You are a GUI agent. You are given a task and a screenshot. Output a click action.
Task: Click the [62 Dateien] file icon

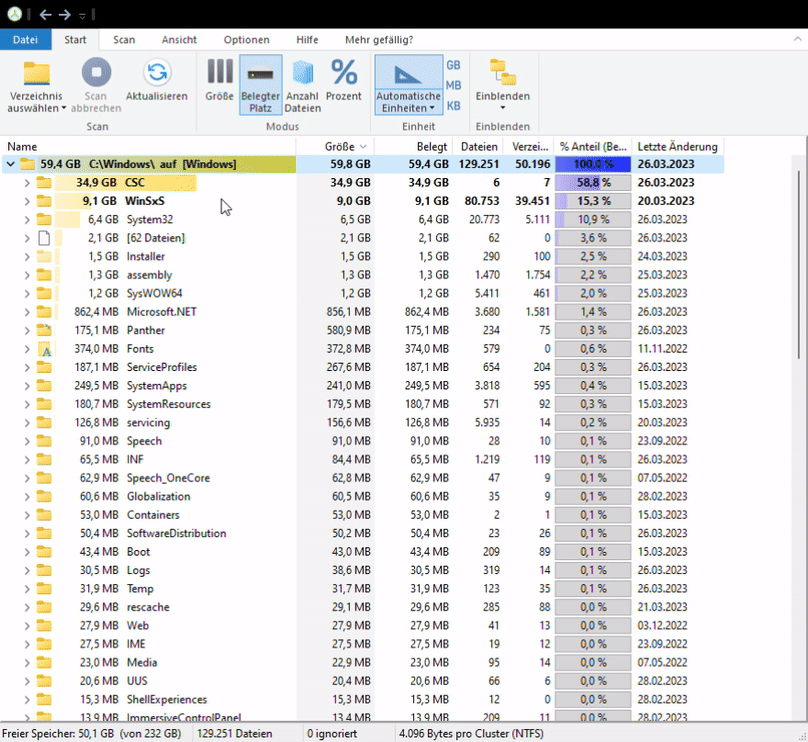[44, 238]
